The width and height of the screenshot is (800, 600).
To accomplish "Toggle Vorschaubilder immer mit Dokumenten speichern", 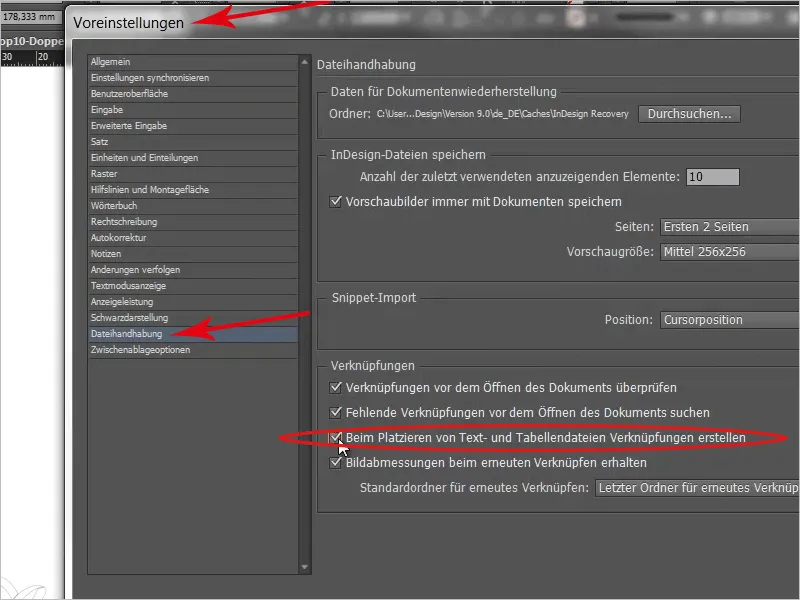I will click(336, 202).
